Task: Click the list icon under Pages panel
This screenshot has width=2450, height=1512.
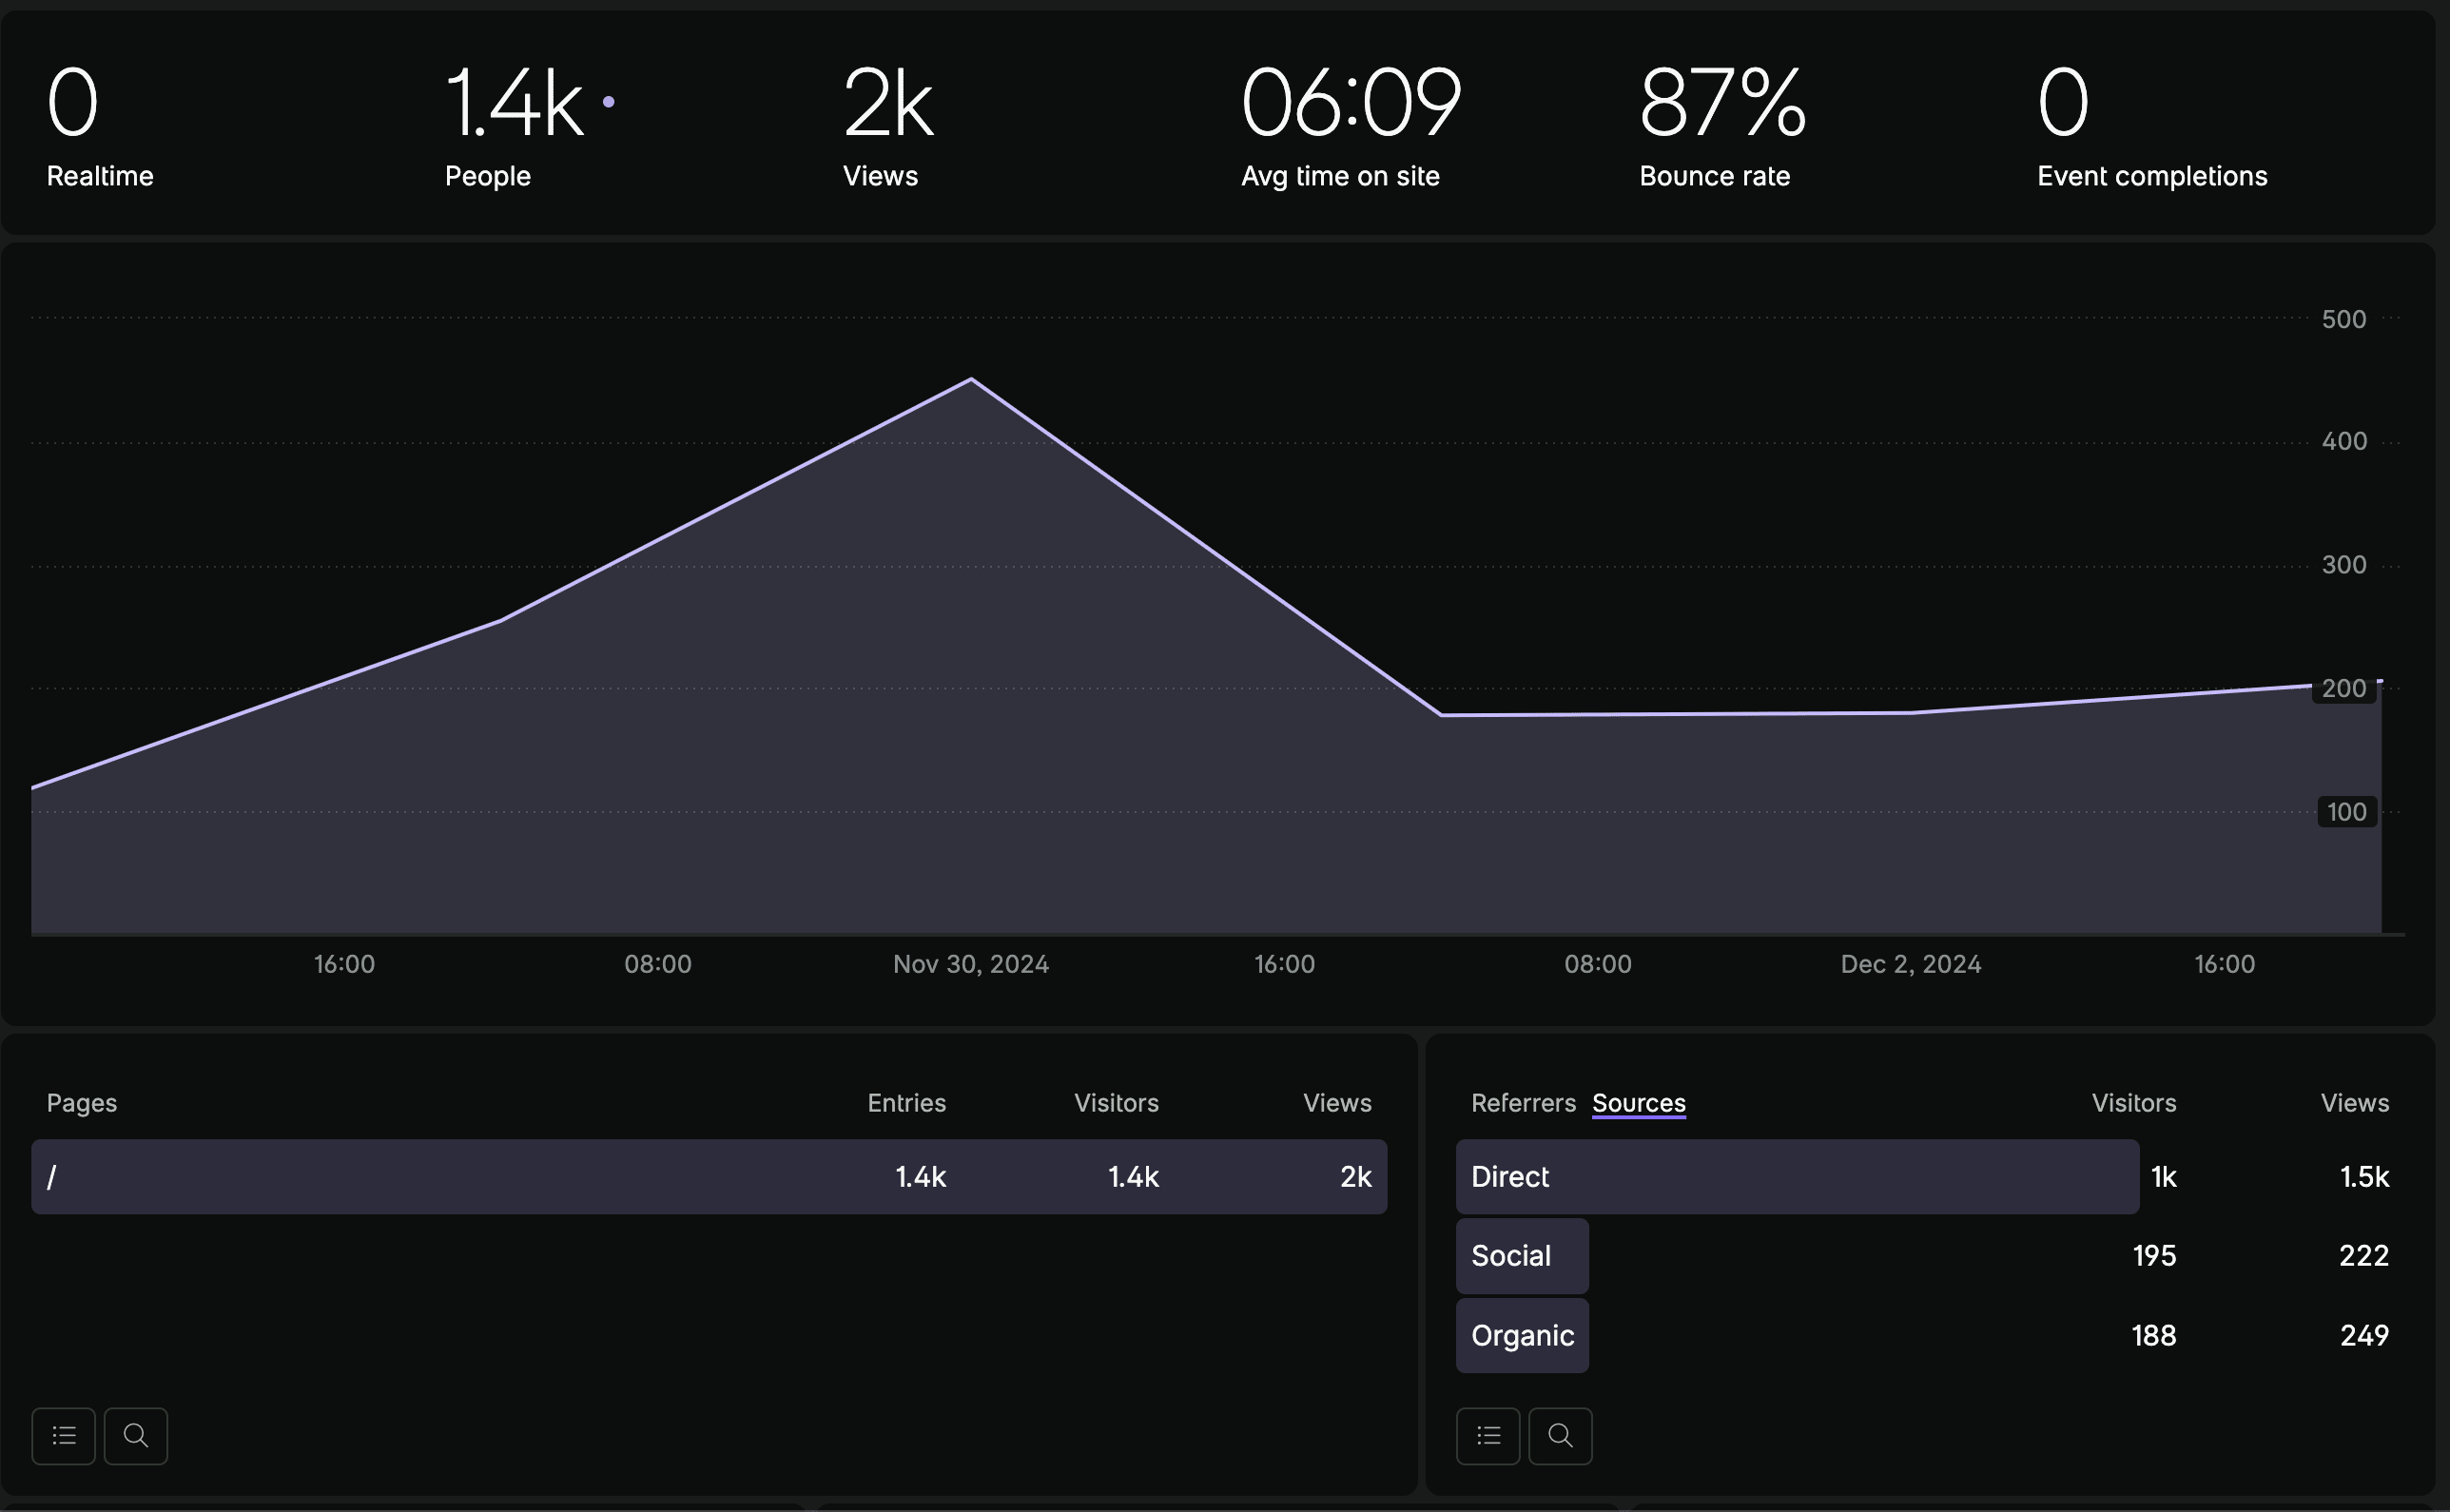Action: click(63, 1436)
